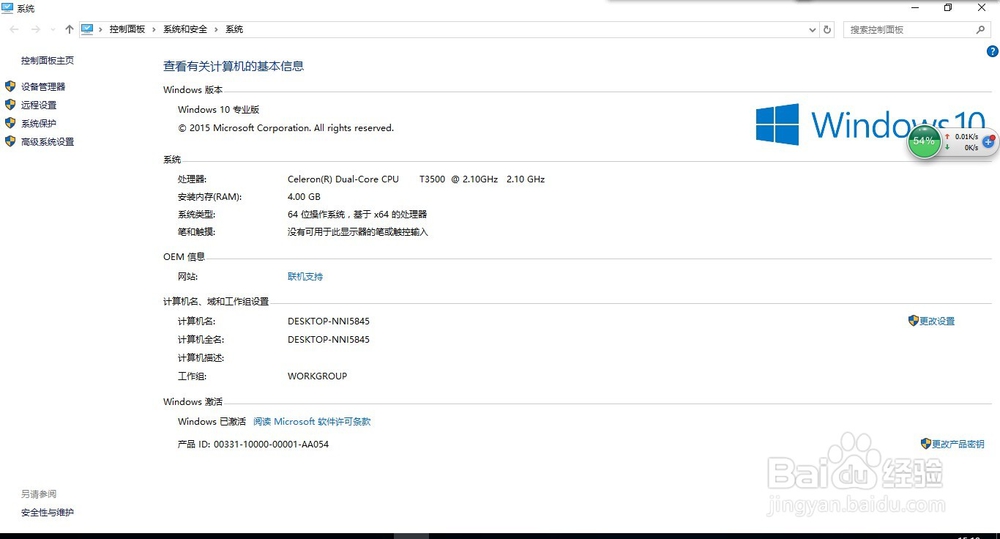
Task: Click shield icon next to 更改产品密钥
Action: click(x=926, y=443)
